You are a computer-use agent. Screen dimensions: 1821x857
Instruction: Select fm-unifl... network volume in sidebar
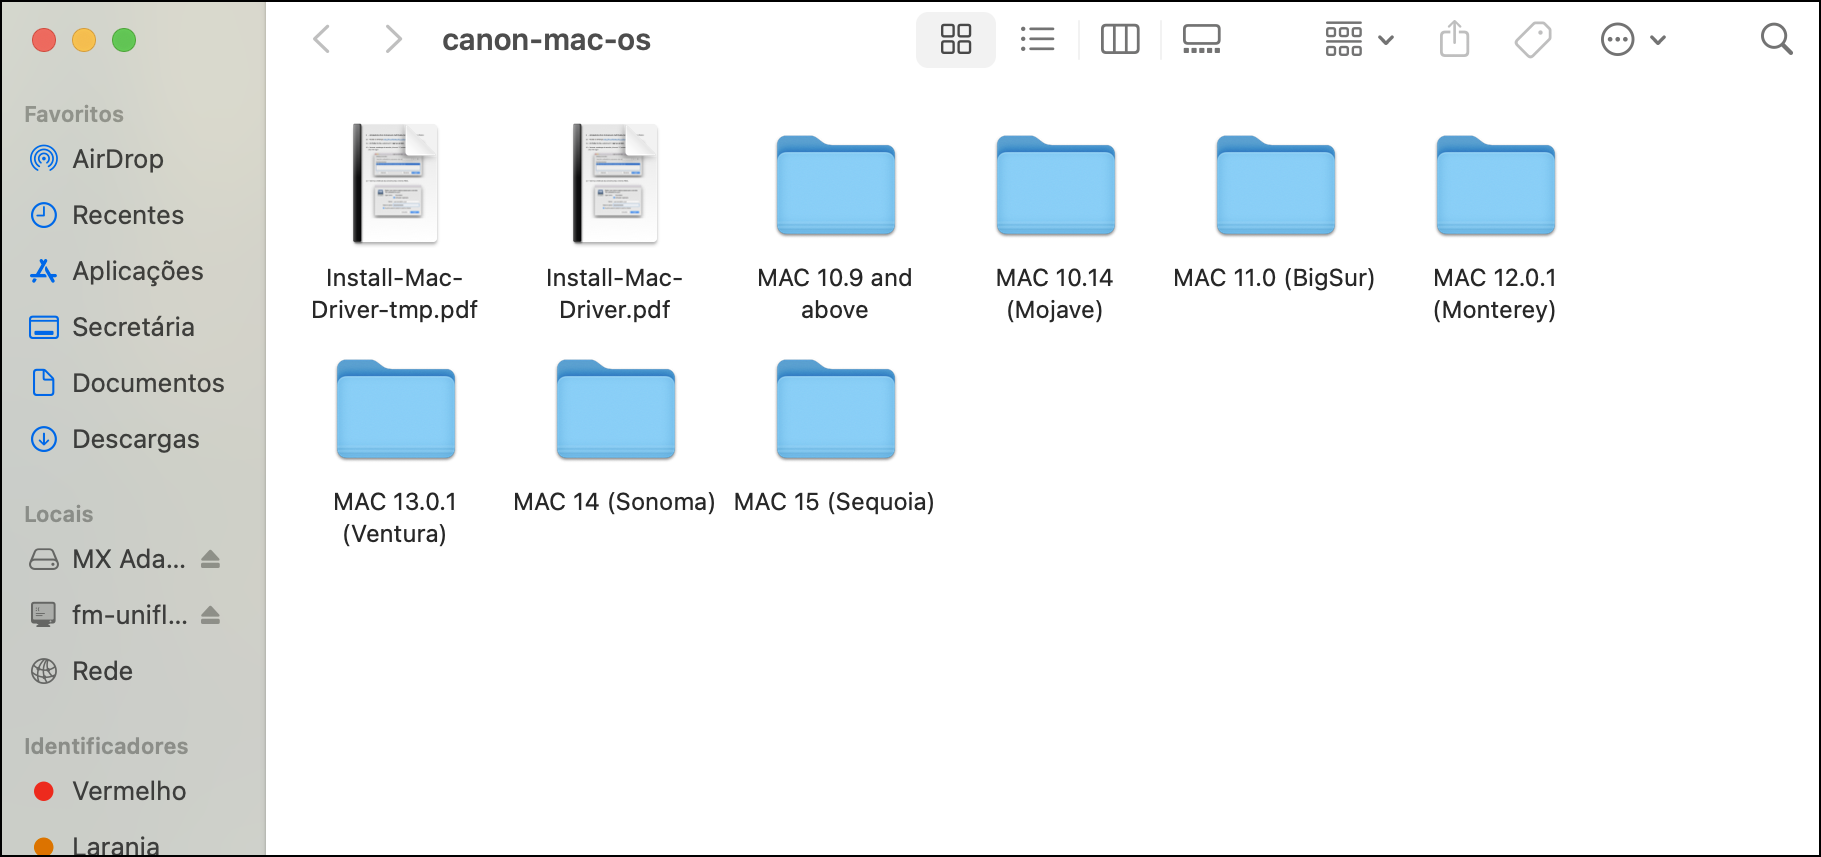[x=107, y=615]
